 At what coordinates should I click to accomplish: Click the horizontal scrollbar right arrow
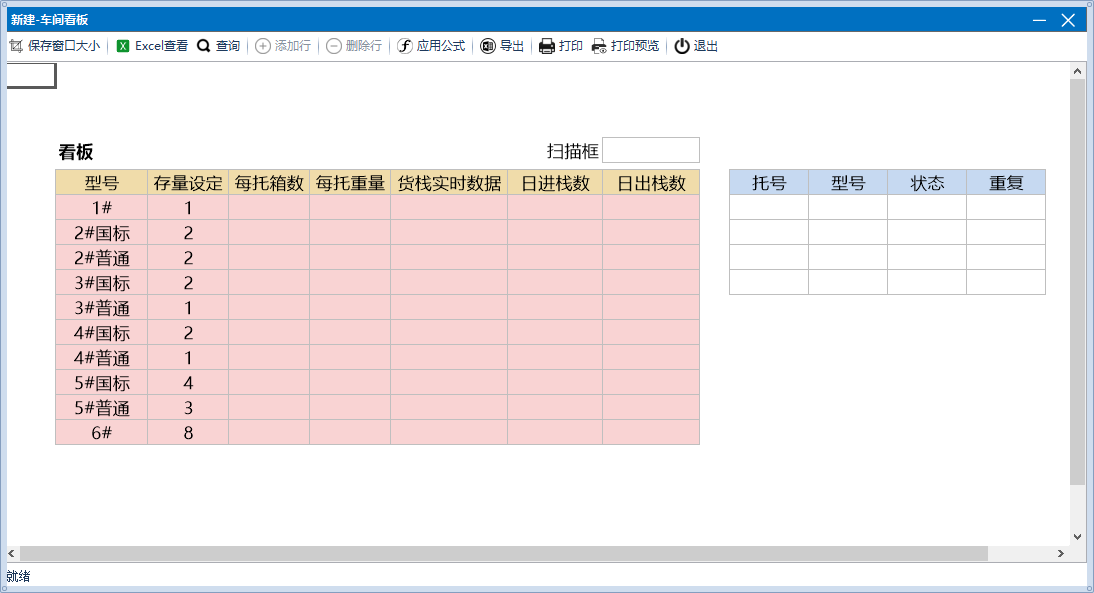pos(1061,553)
